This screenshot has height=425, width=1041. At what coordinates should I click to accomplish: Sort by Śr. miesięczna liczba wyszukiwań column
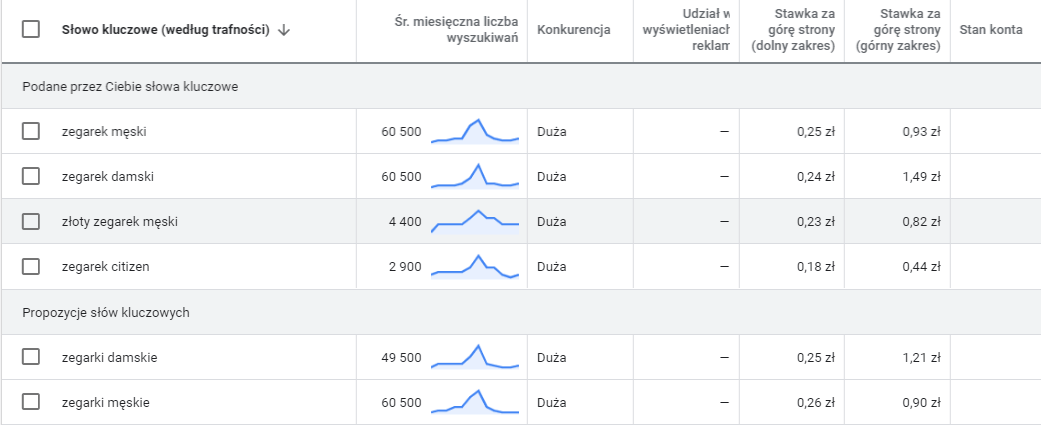point(456,30)
